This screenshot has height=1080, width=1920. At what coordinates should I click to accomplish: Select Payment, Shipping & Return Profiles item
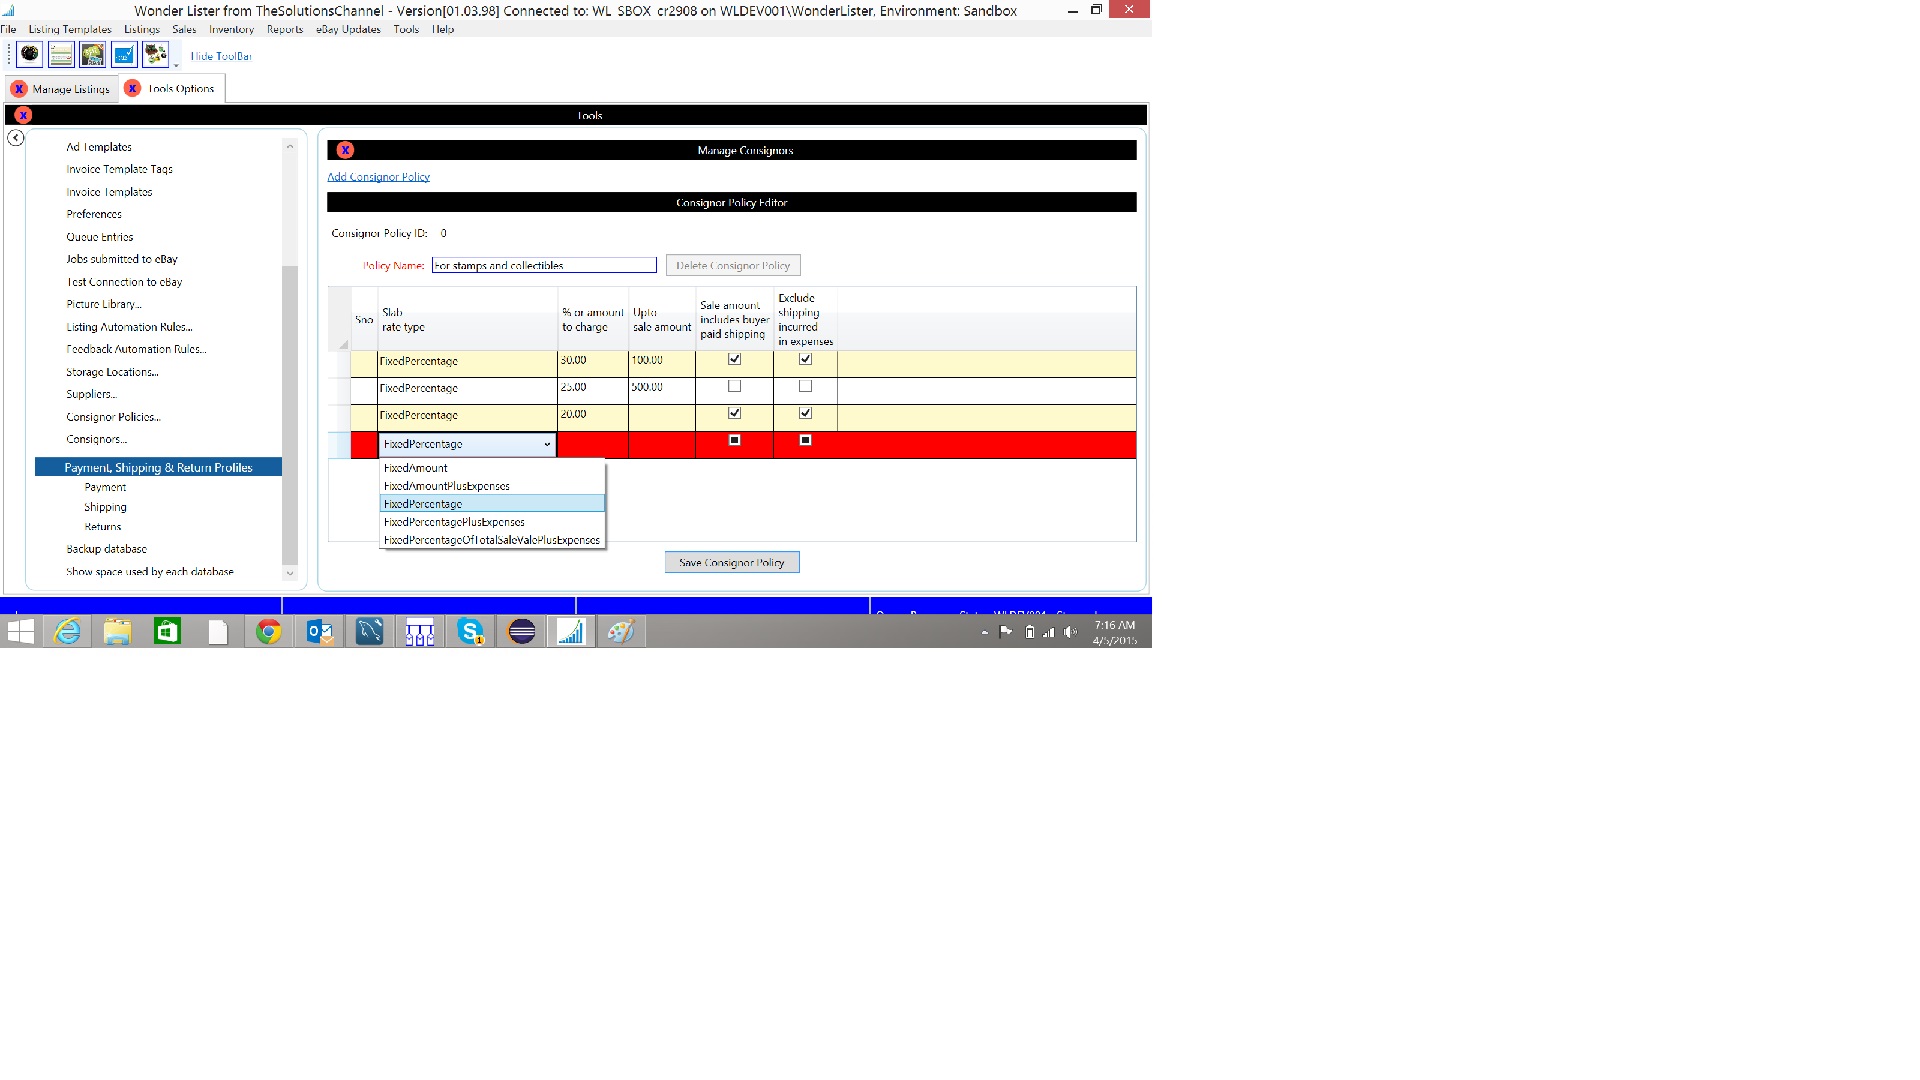158,467
